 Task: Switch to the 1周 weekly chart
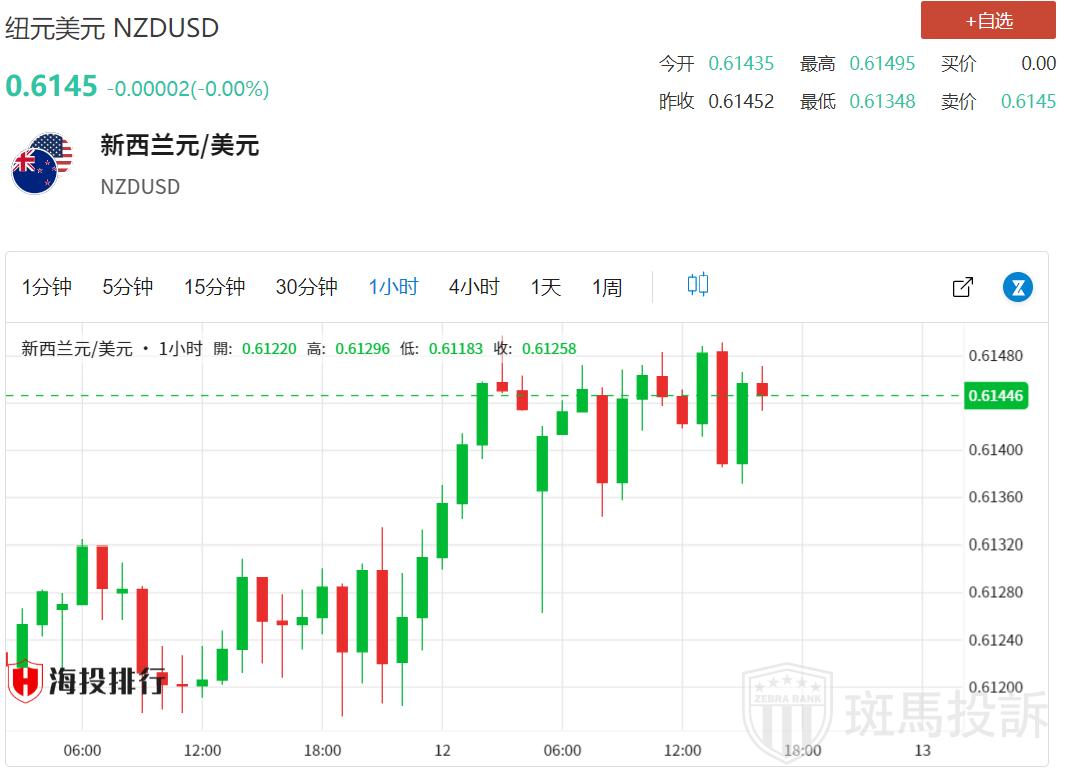(x=606, y=287)
